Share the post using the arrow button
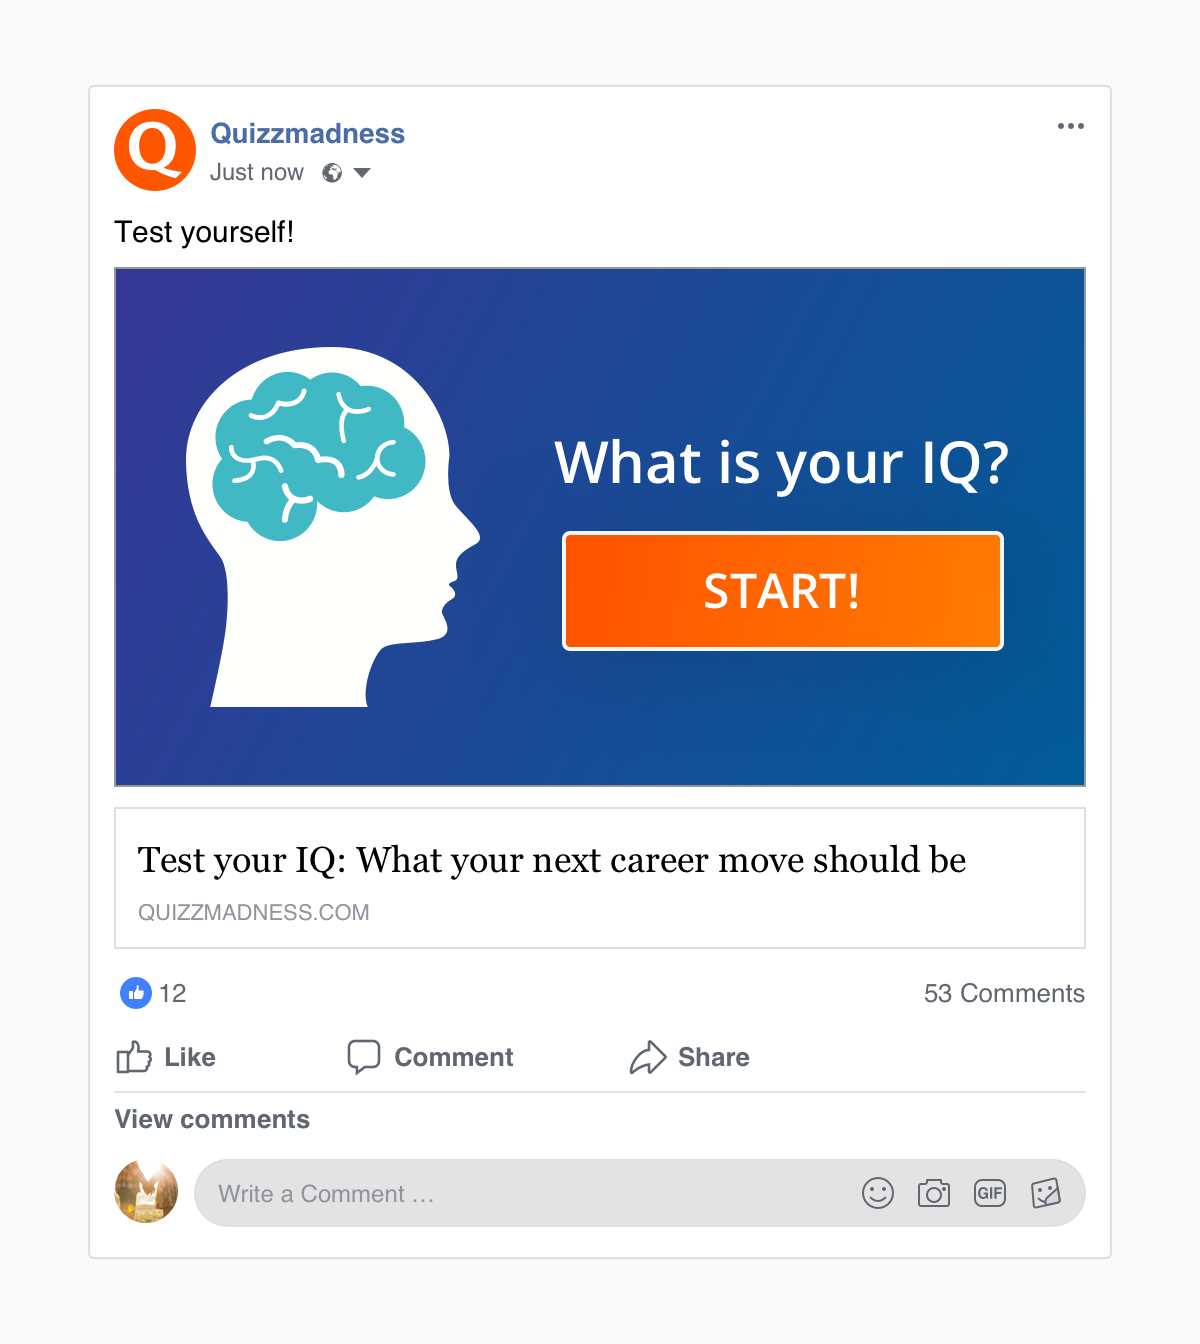This screenshot has height=1344, width=1200. tap(689, 1057)
